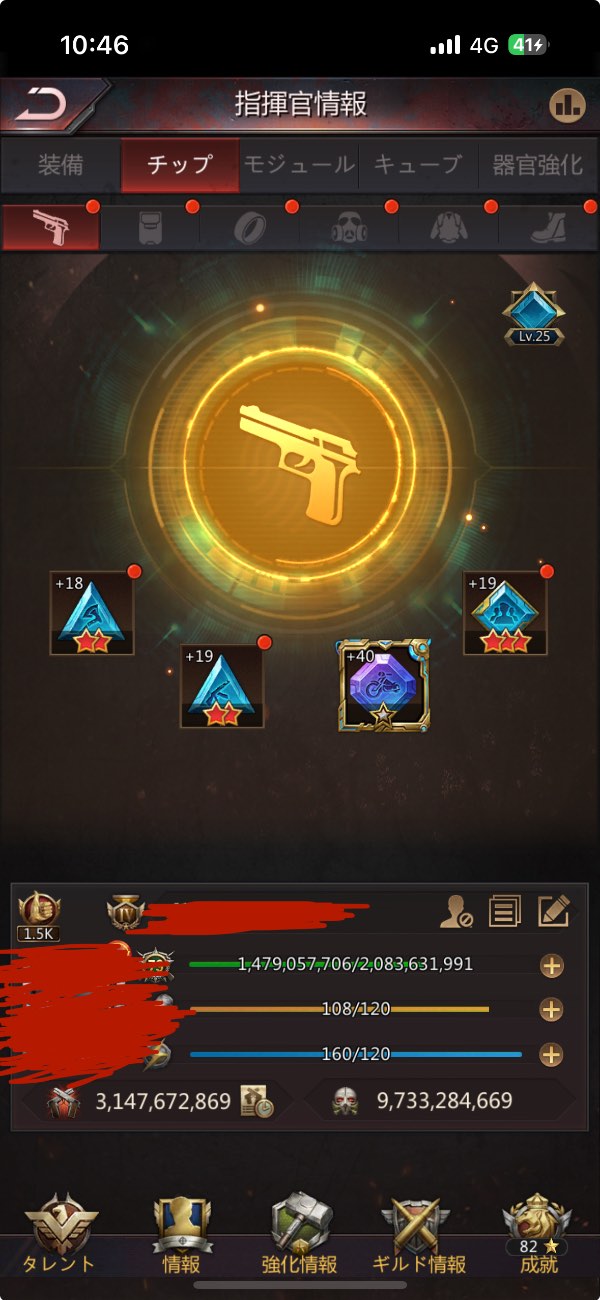This screenshot has height=1300, width=600.
Task: Tap the +18 blue triangle chip
Action: (92, 613)
